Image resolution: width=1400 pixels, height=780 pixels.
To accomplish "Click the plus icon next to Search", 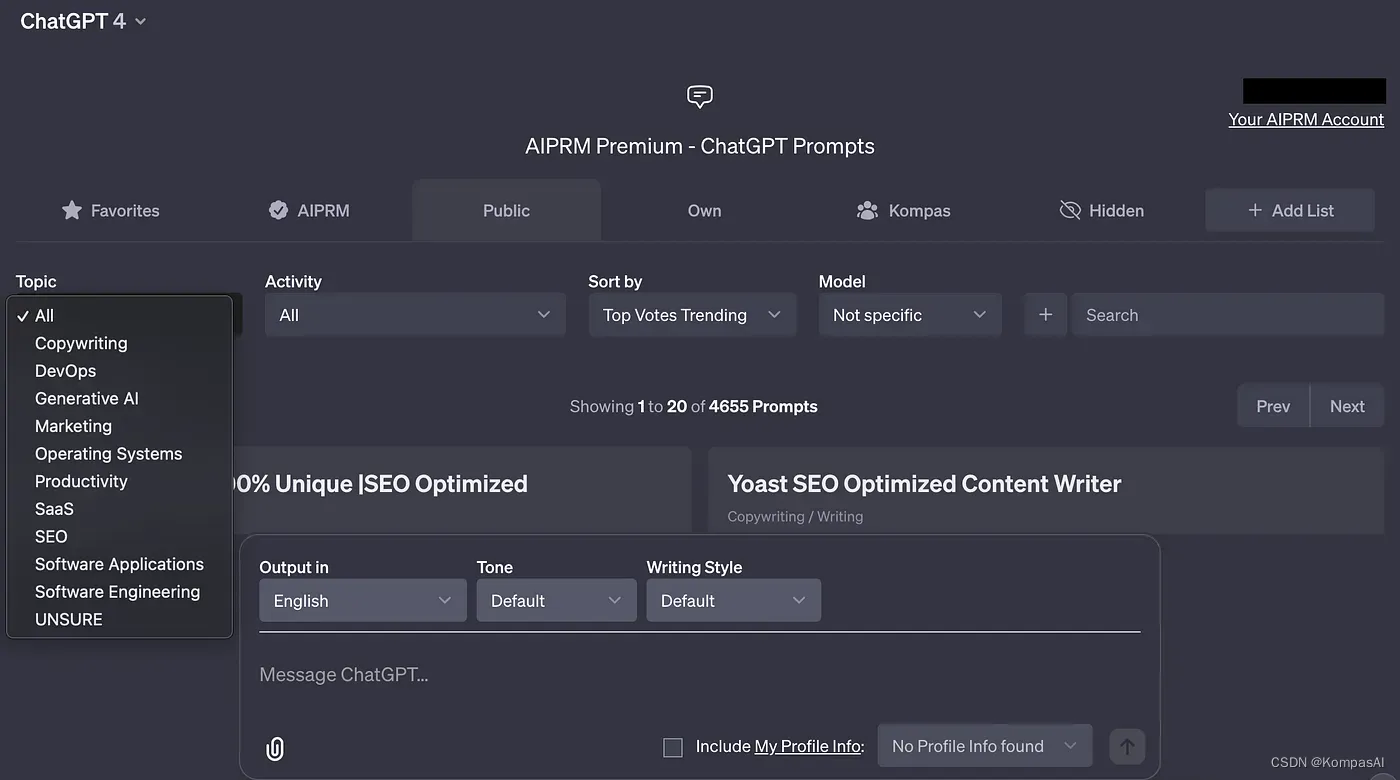I will tap(1045, 315).
